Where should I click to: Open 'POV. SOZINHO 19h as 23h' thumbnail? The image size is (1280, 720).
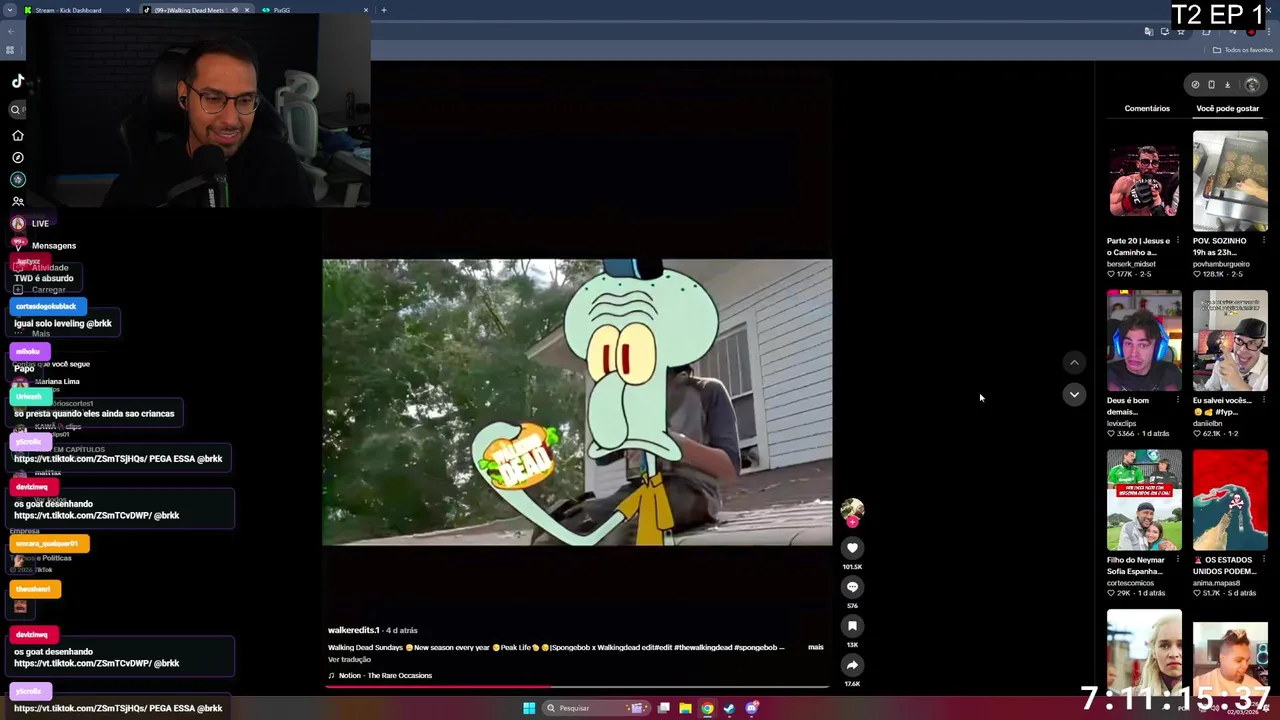(x=1230, y=181)
